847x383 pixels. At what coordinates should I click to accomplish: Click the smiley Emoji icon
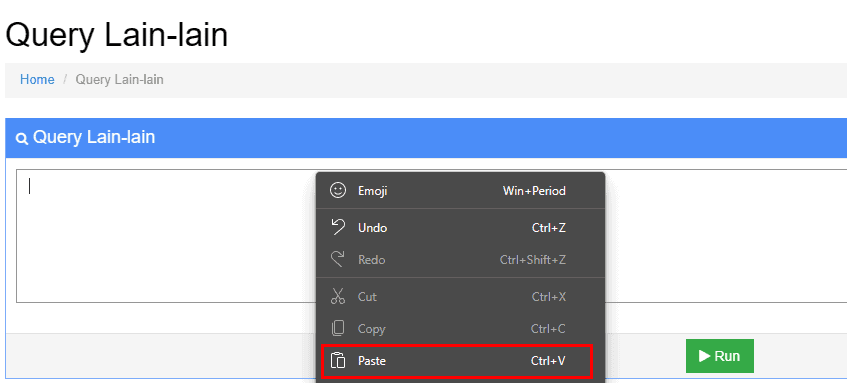pos(338,190)
